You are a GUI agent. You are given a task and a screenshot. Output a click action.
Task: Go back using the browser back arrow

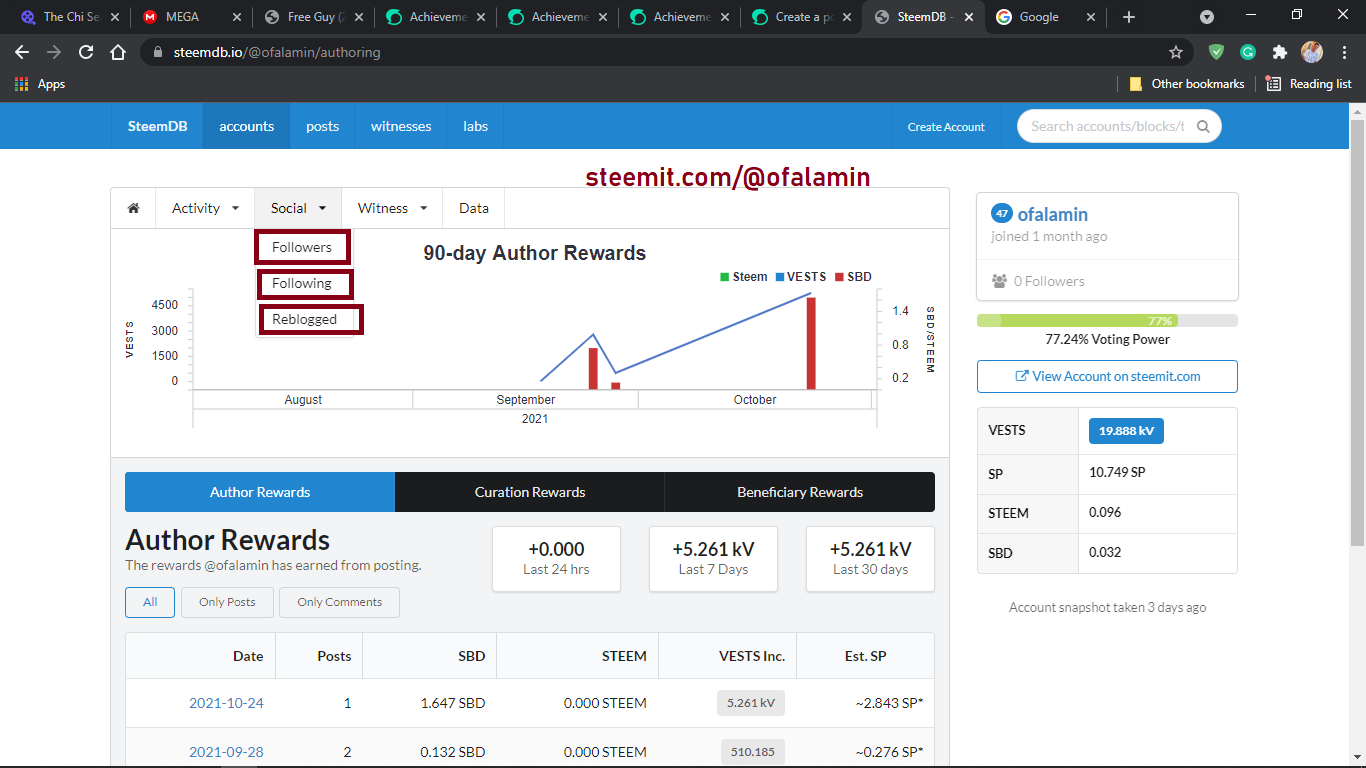tap(22, 52)
